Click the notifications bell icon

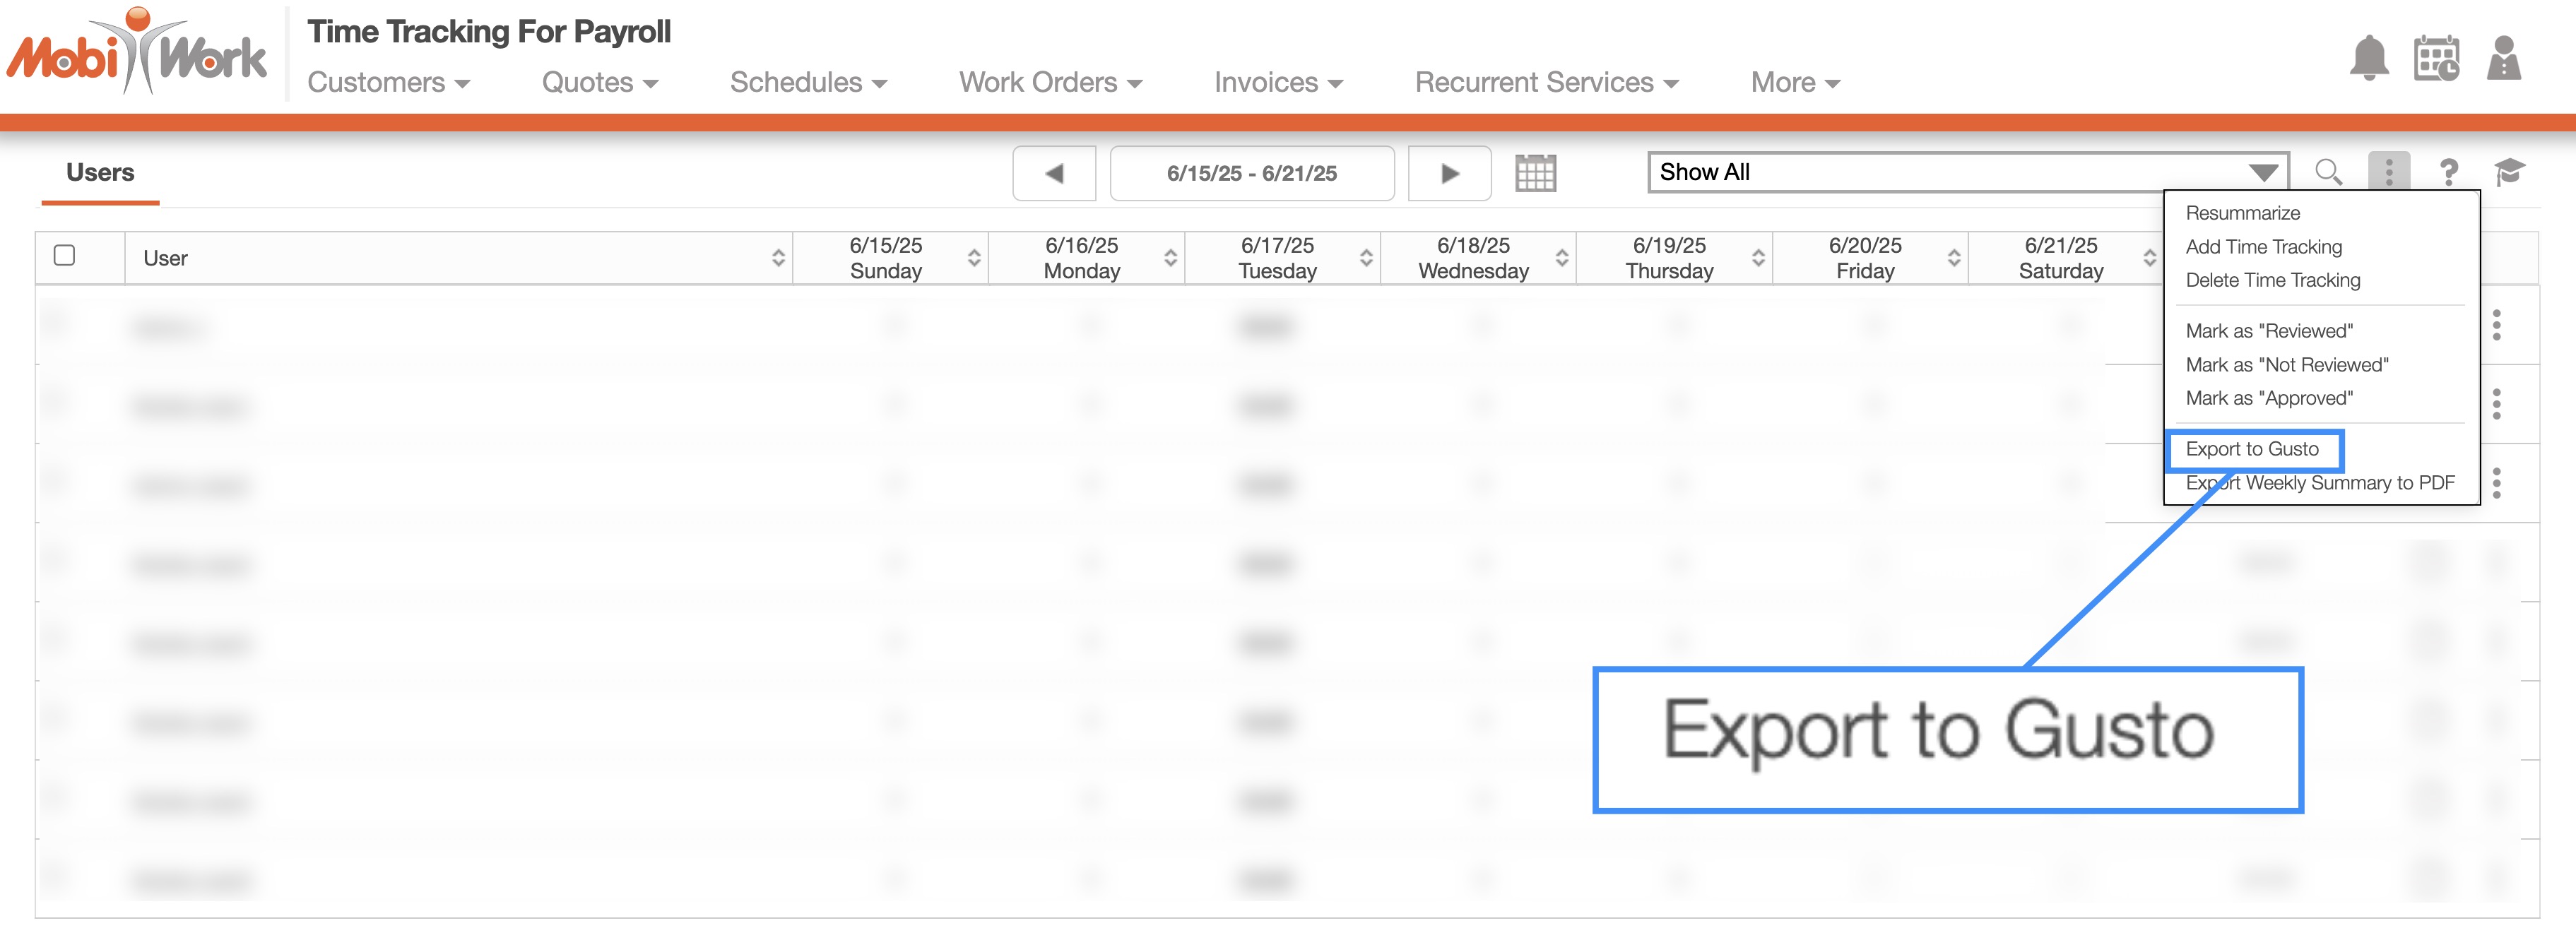(2368, 58)
